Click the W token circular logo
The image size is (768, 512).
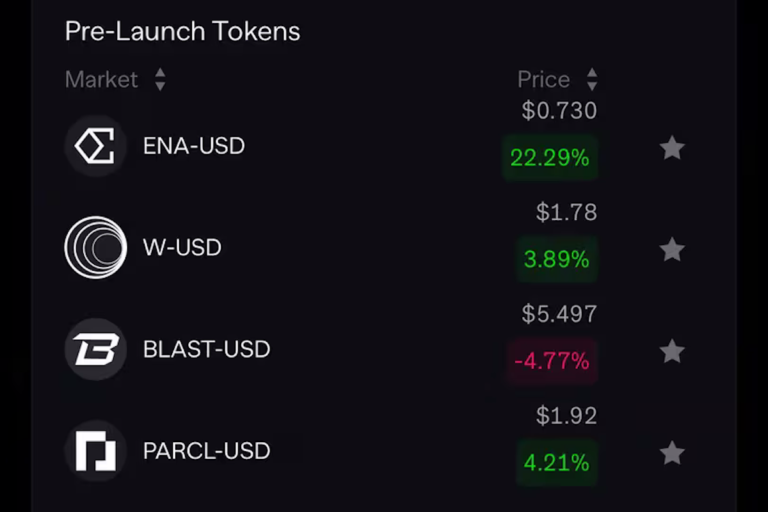96,247
